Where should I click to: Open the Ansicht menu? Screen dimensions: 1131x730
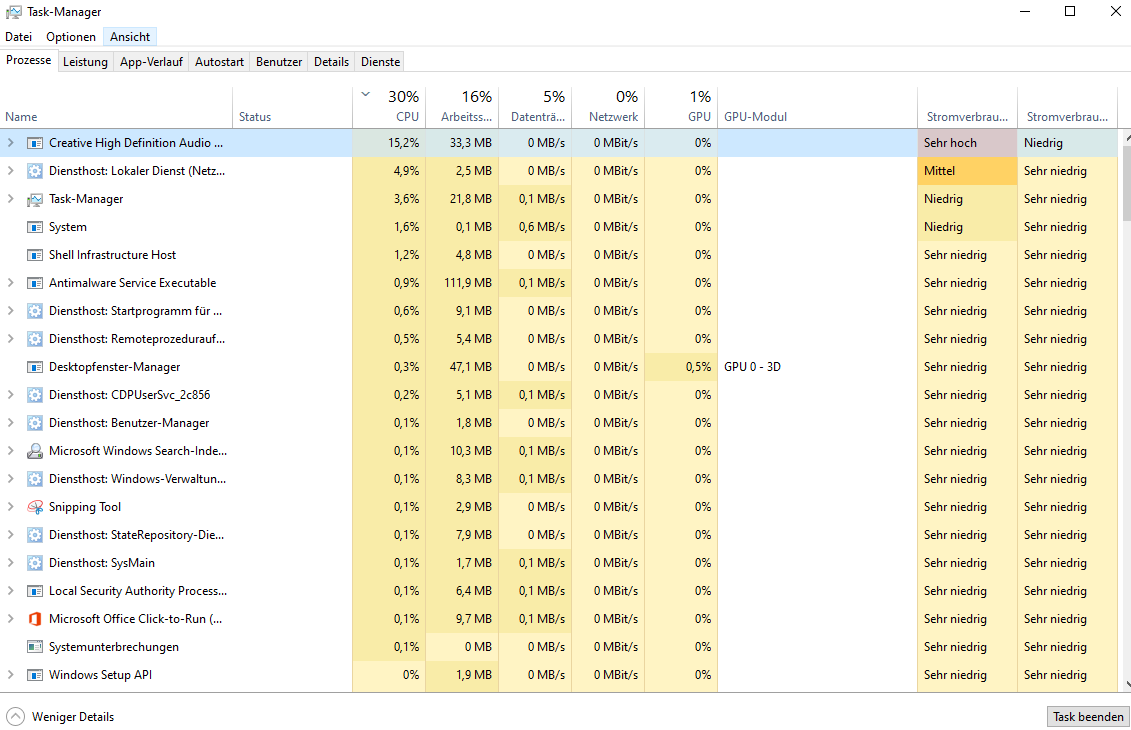pyautogui.click(x=130, y=37)
